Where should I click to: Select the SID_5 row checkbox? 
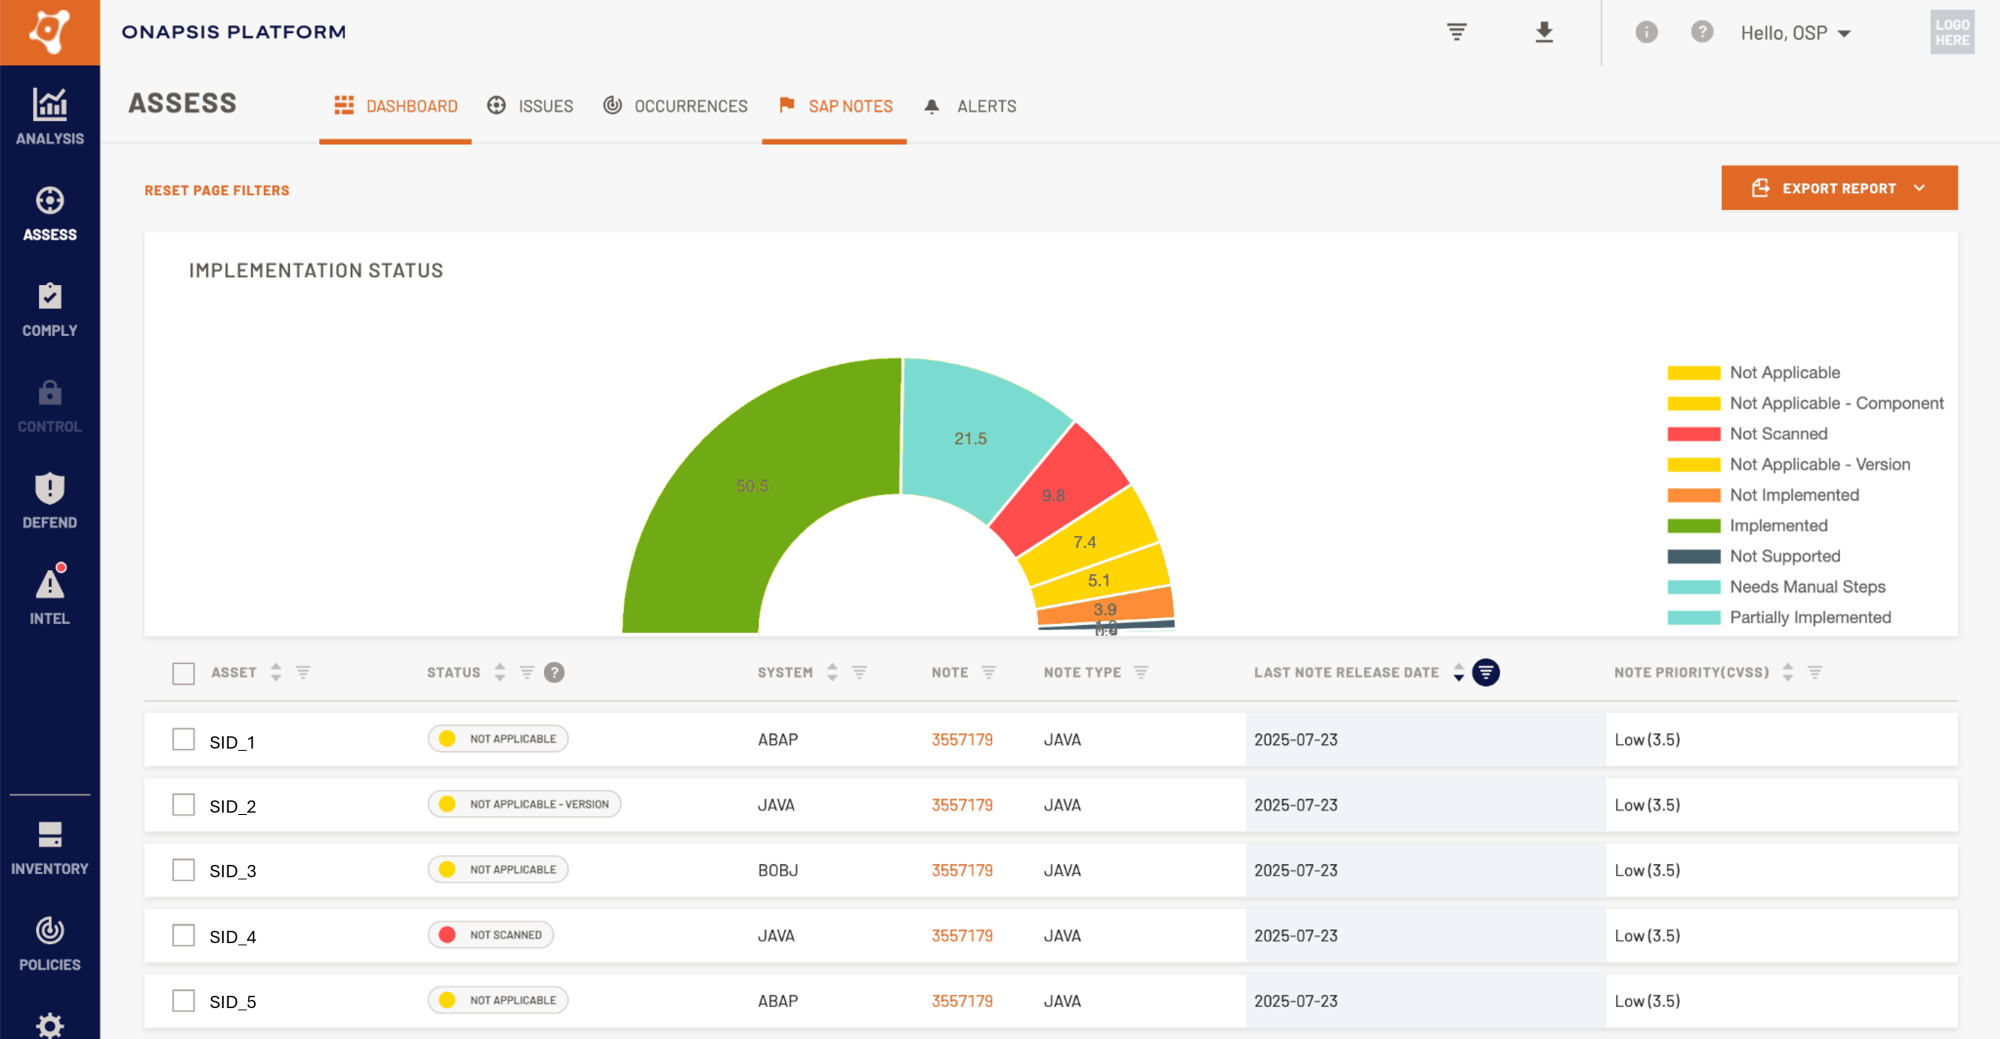(x=183, y=1001)
